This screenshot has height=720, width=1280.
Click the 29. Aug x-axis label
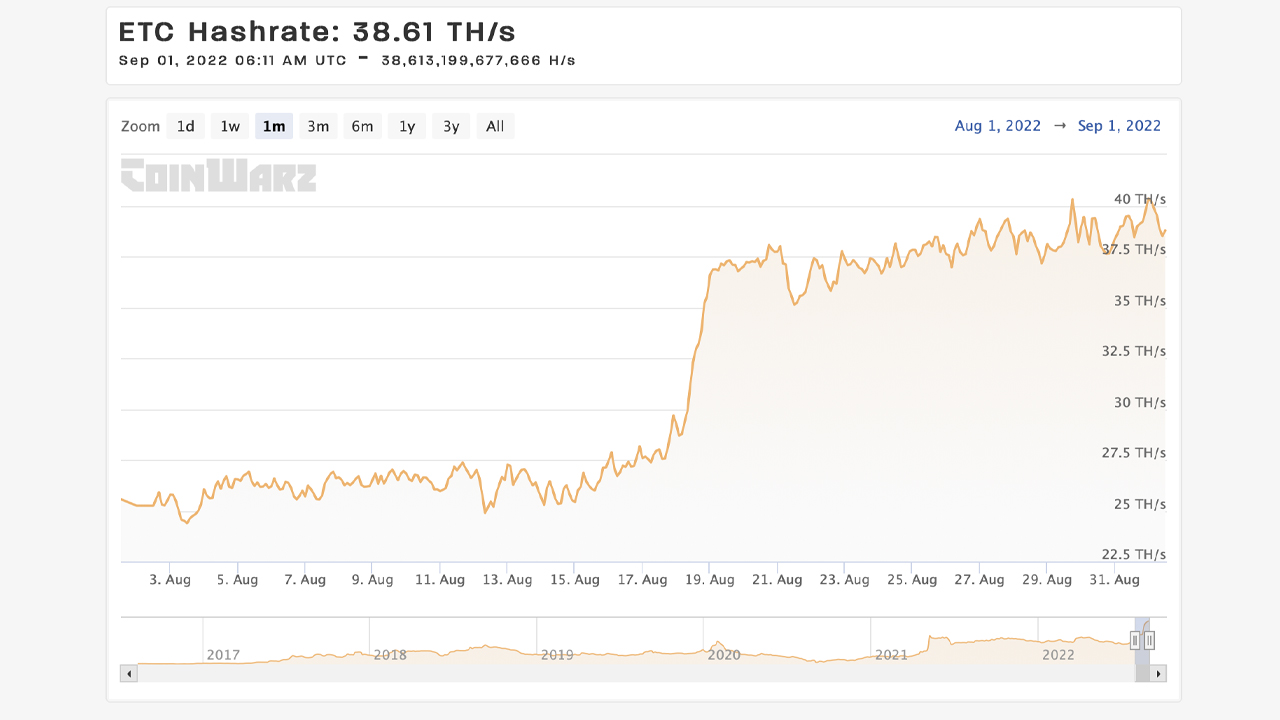(1046, 580)
